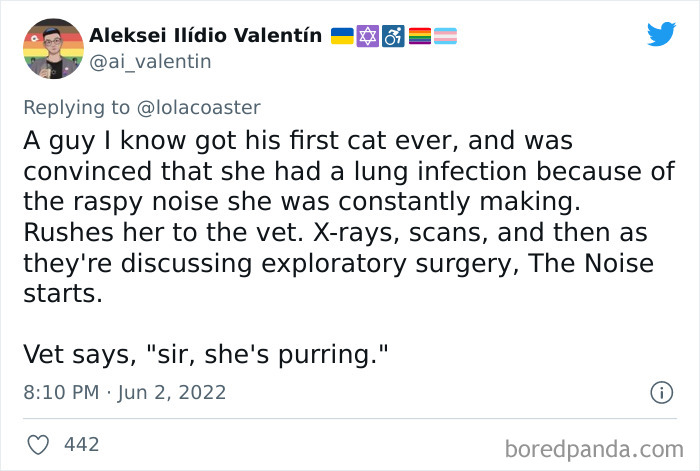Click the heart like icon

(37, 443)
